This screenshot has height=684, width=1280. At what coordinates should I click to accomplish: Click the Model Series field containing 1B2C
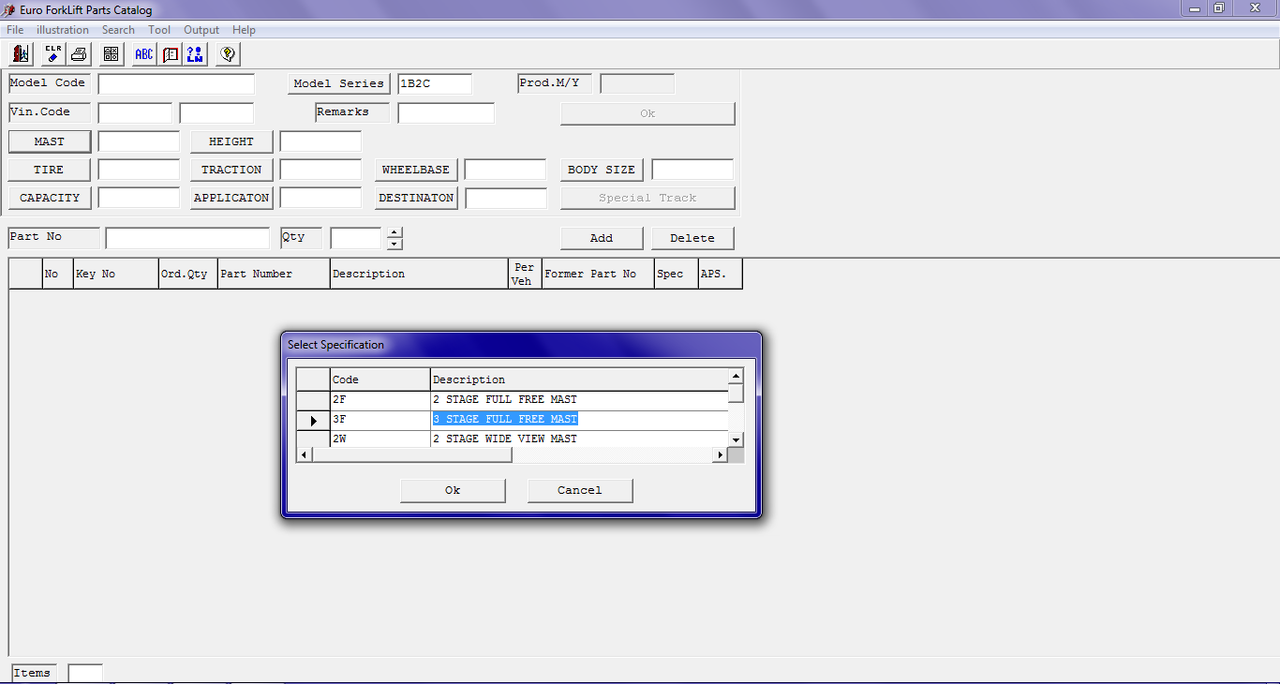click(x=434, y=84)
